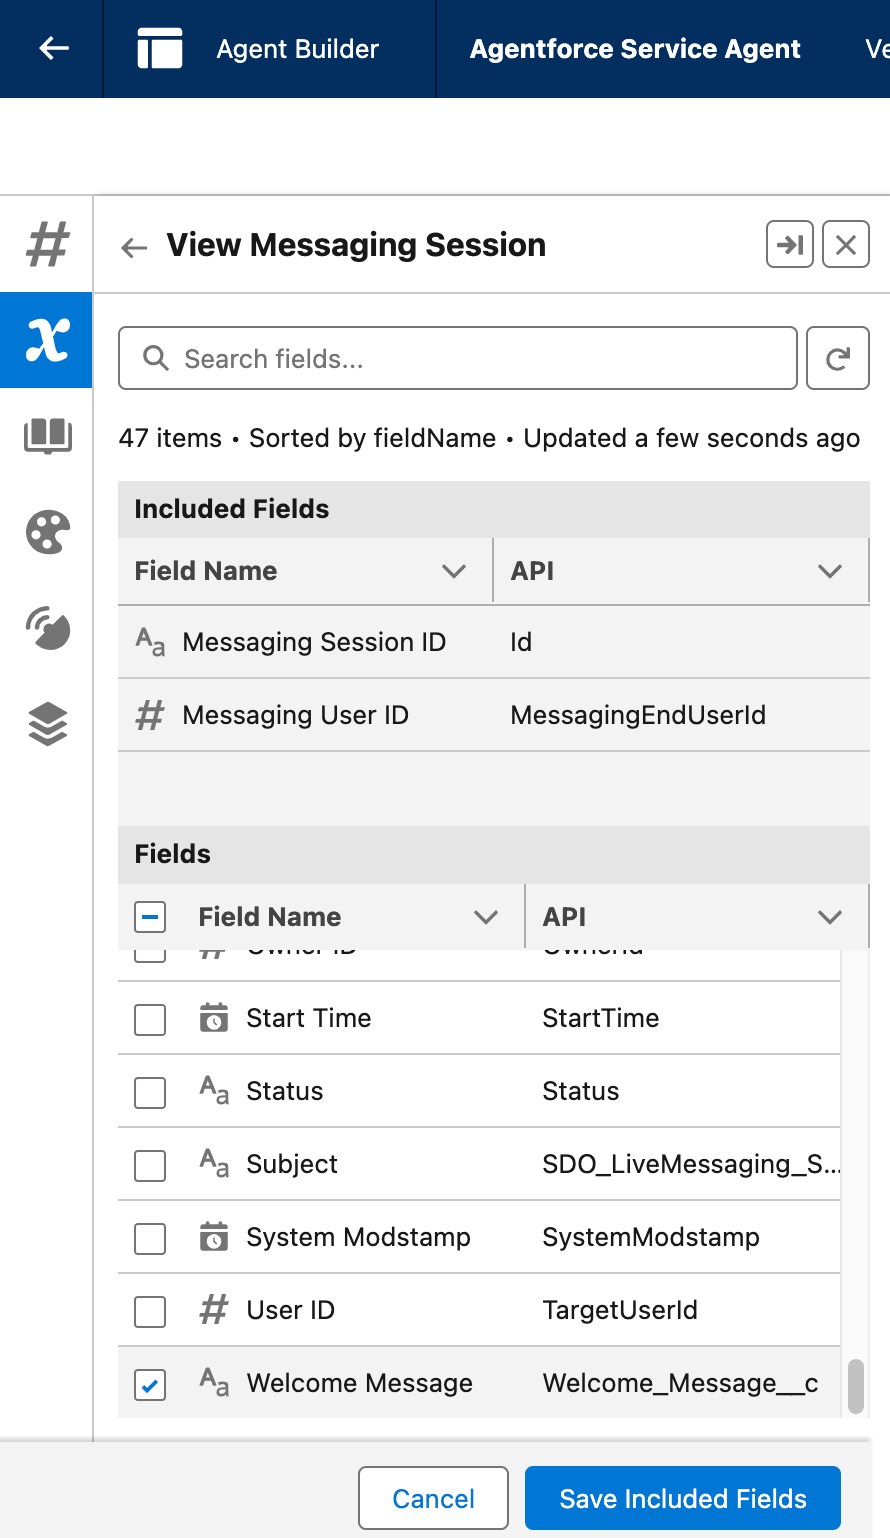The width and height of the screenshot is (890, 1538).
Task: Open Field Name column menu in Fields table
Action: [x=486, y=917]
